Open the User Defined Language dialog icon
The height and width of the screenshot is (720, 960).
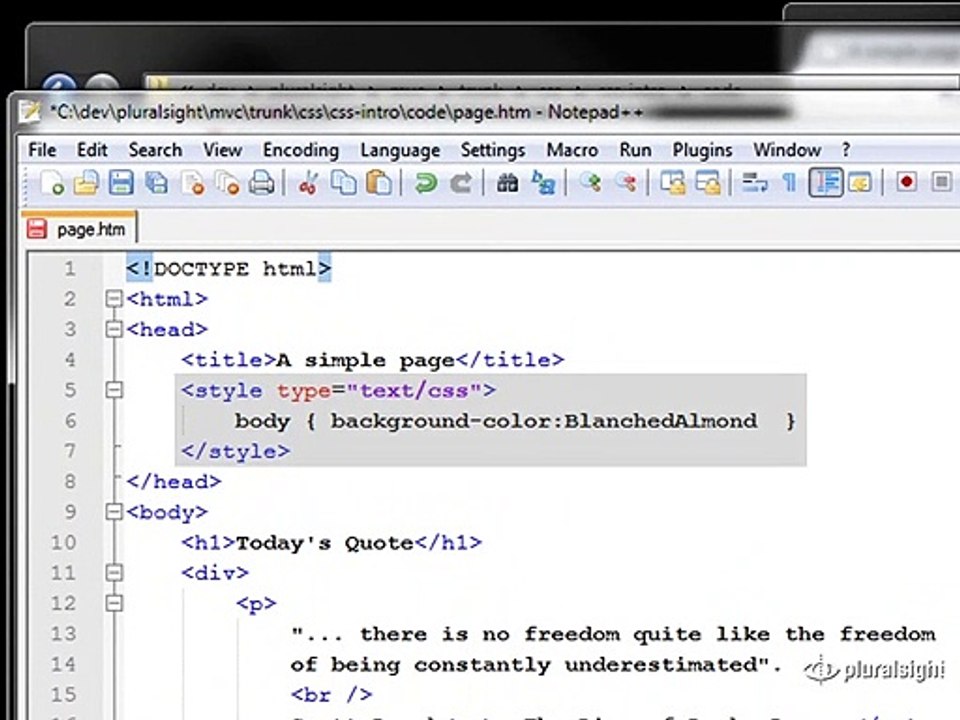[860, 182]
